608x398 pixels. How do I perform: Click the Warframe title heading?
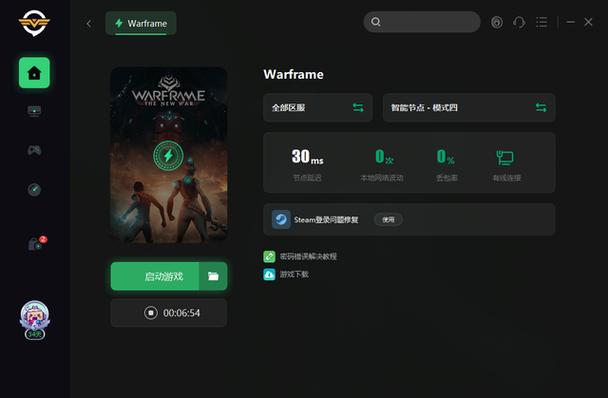point(294,74)
